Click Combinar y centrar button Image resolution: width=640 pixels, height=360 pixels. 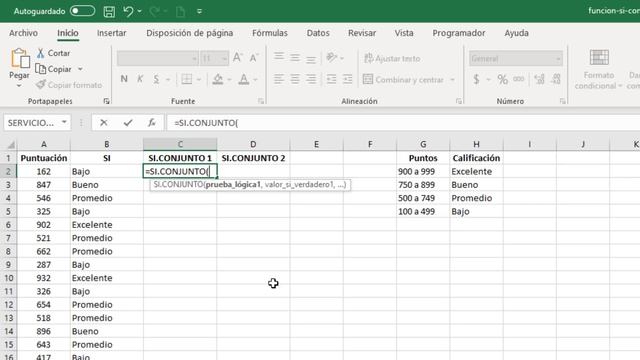click(x=404, y=80)
